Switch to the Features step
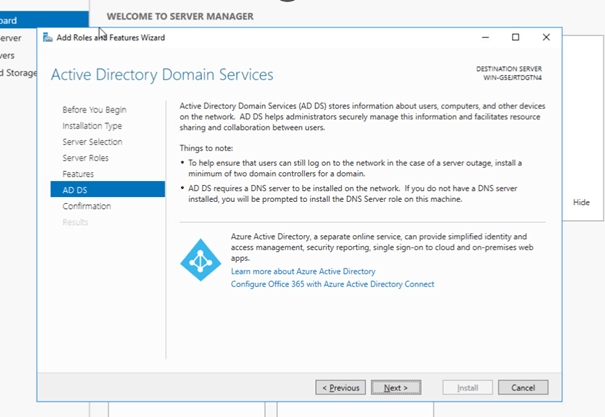The width and height of the screenshot is (605, 417). pos(77,173)
